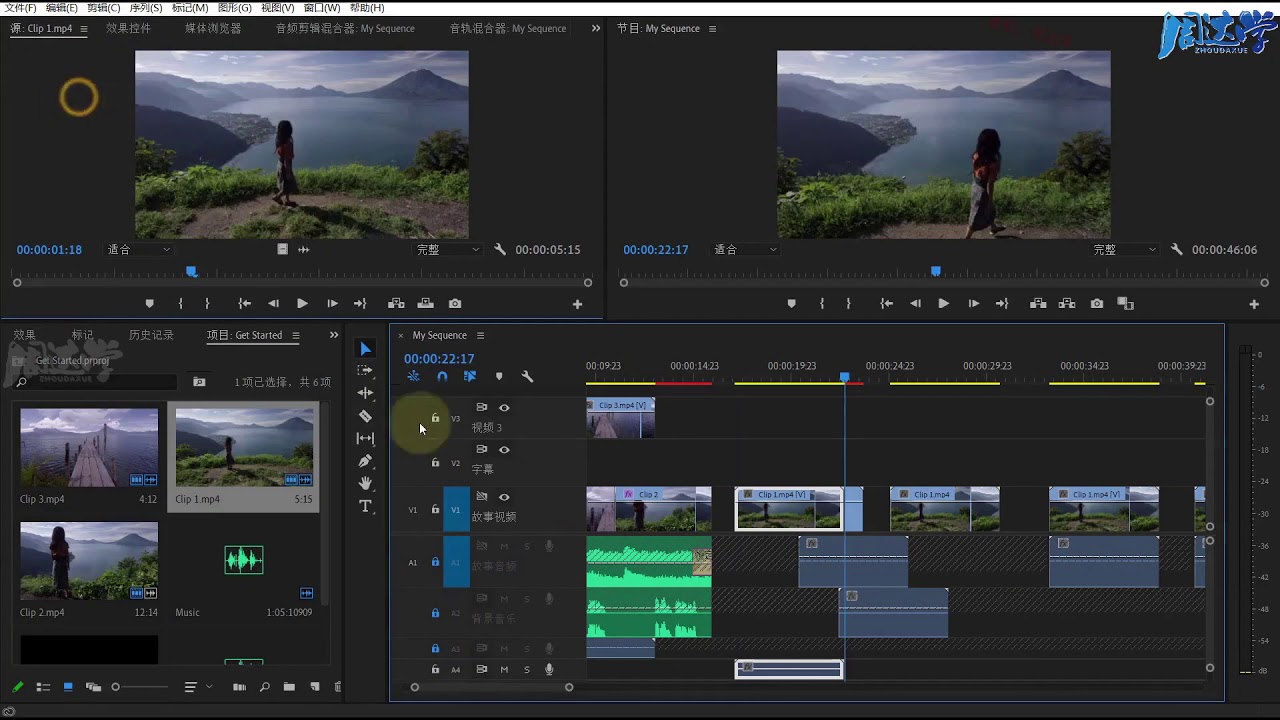1280x720 pixels.
Task: Click Insert button in Source monitor
Action: (396, 304)
